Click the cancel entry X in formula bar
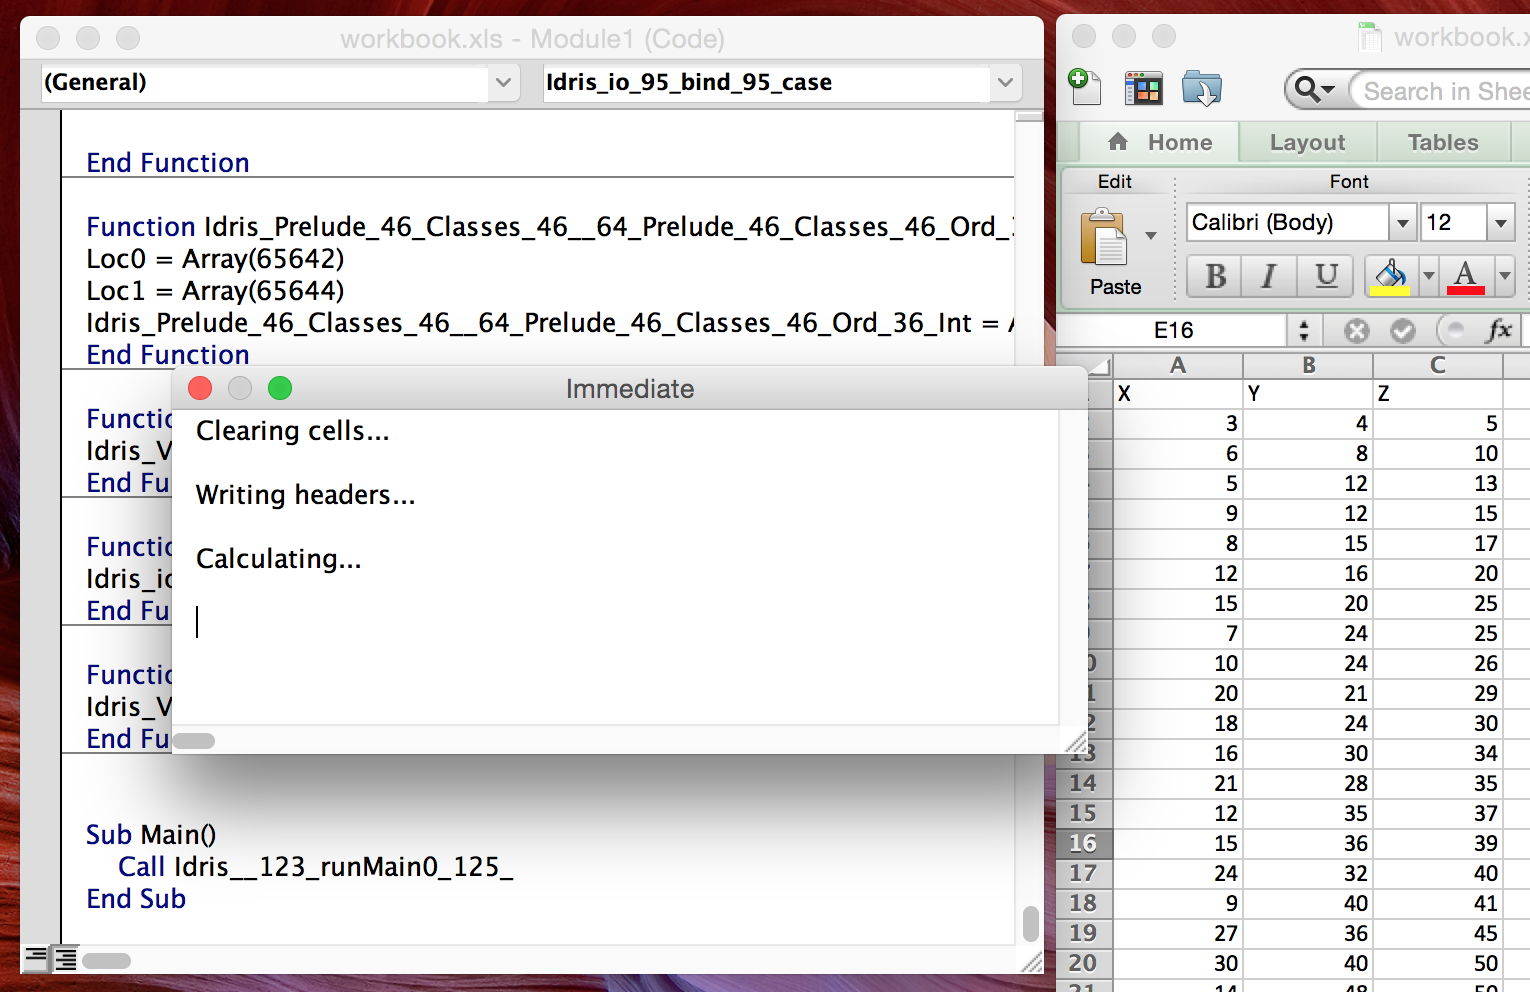The image size is (1530, 992). click(x=1356, y=330)
